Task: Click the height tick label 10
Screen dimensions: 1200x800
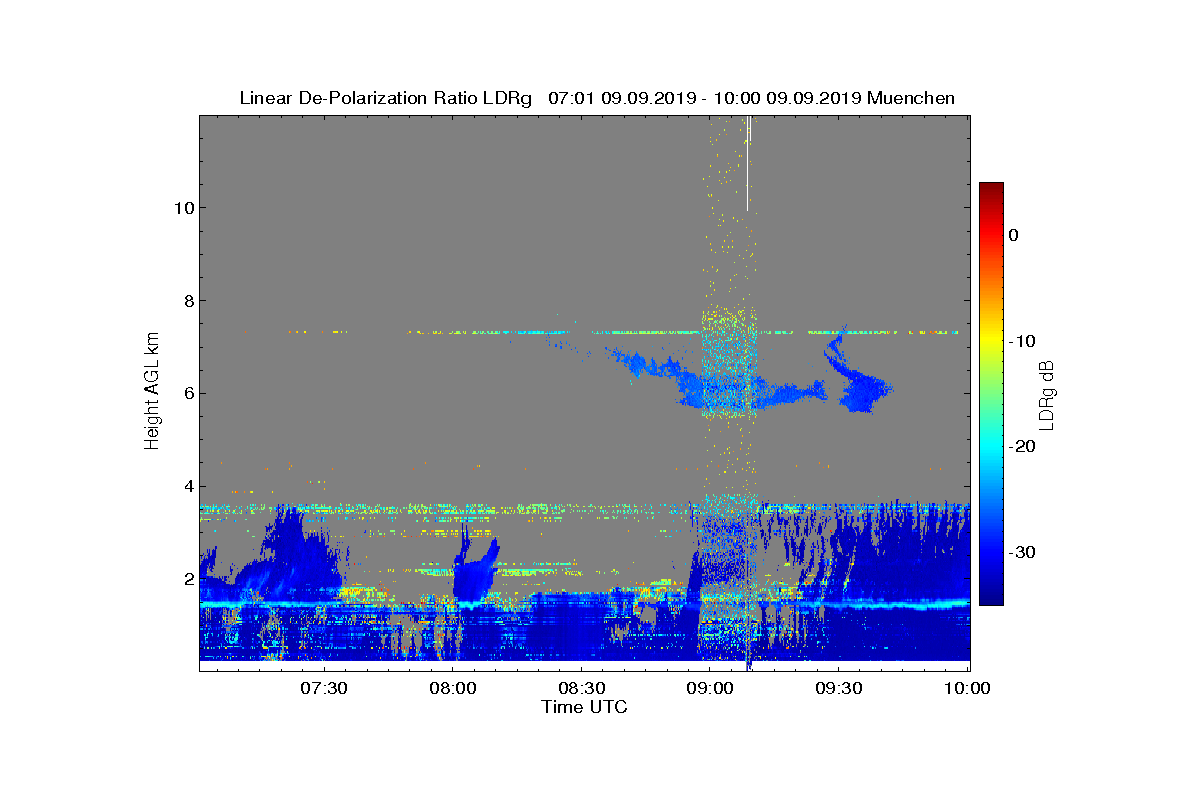Action: pyautogui.click(x=182, y=208)
